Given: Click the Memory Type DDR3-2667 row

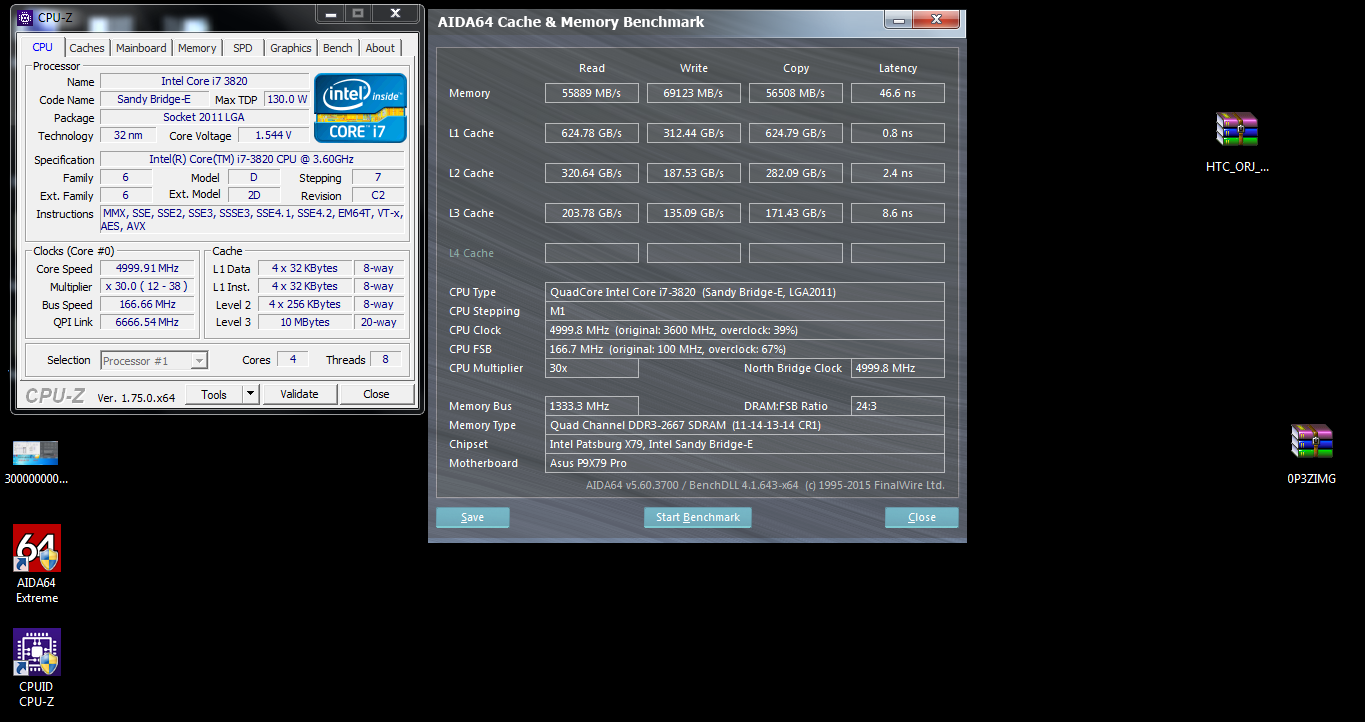Looking at the screenshot, I should click(x=745, y=425).
